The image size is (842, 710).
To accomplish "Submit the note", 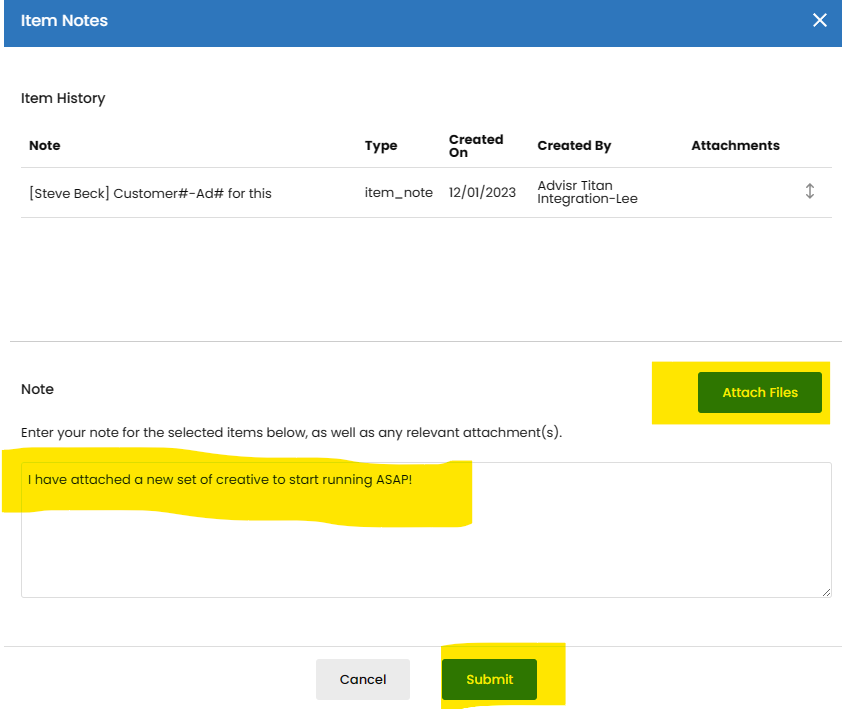I will (489, 679).
